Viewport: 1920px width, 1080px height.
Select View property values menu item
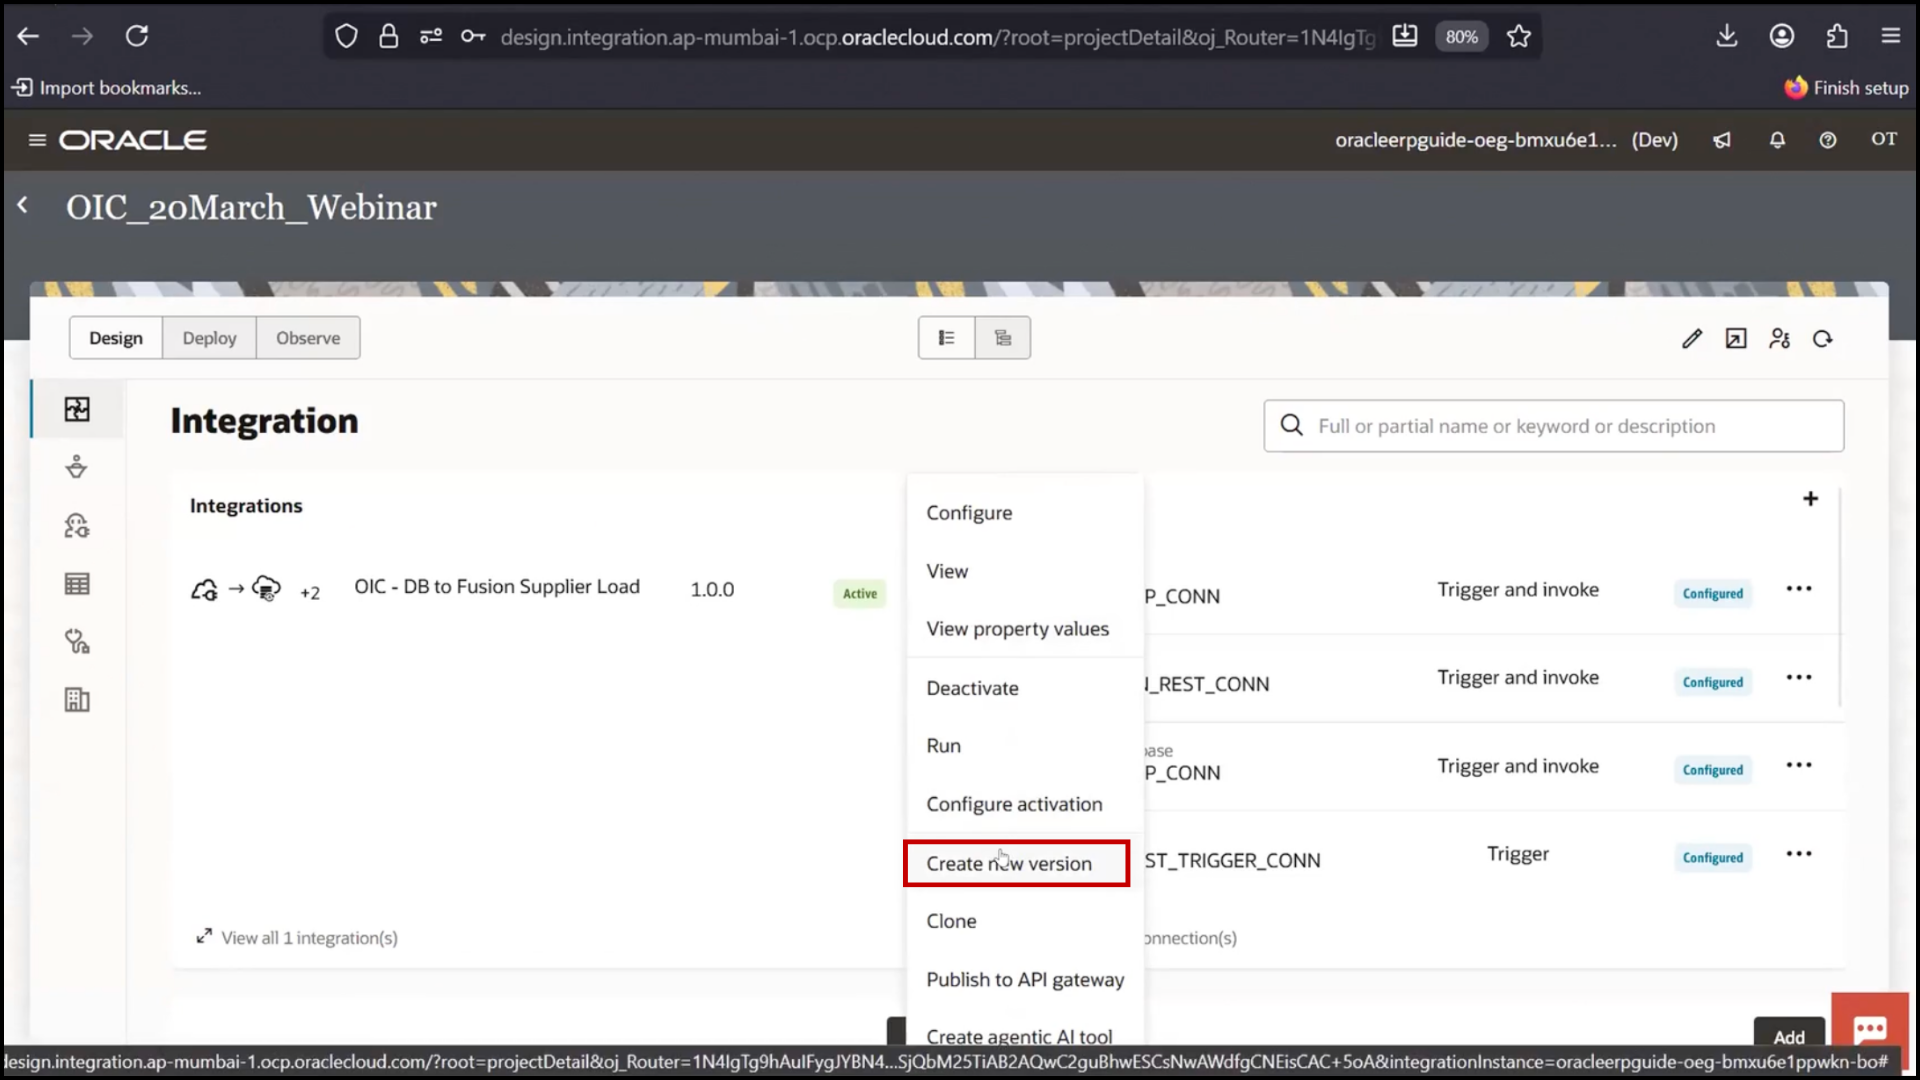tap(1024, 629)
